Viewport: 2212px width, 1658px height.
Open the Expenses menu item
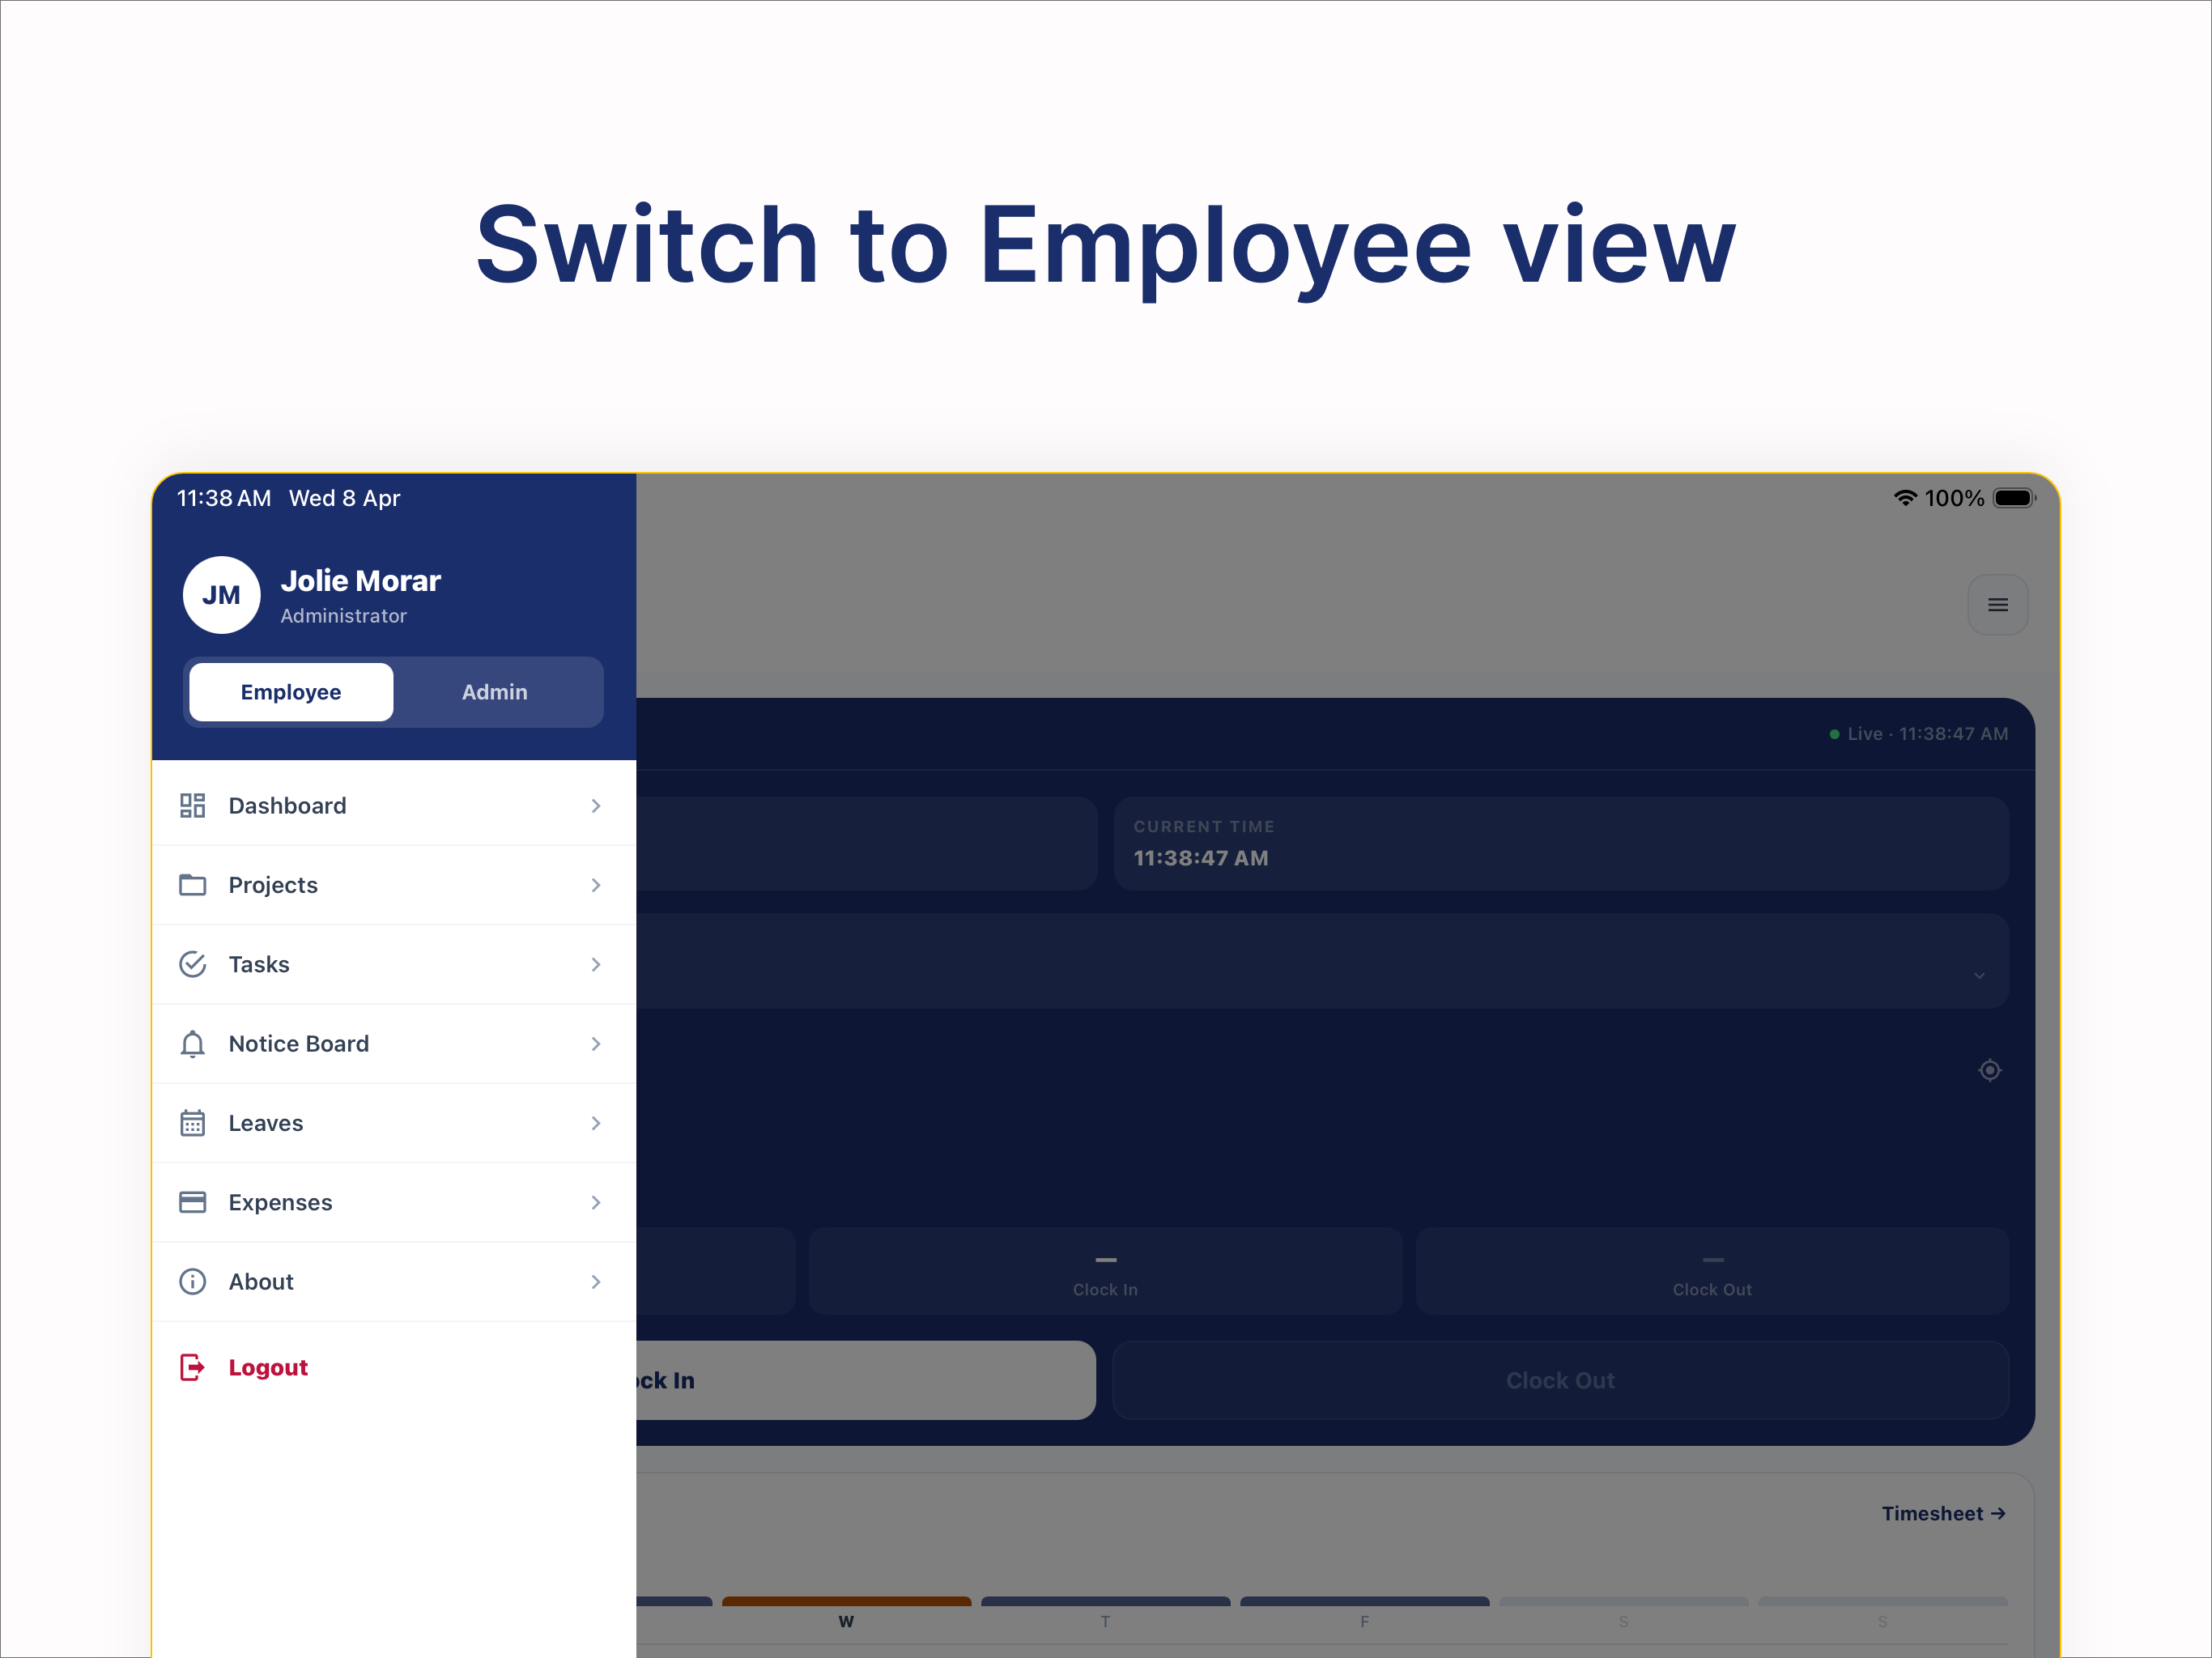pos(393,1202)
